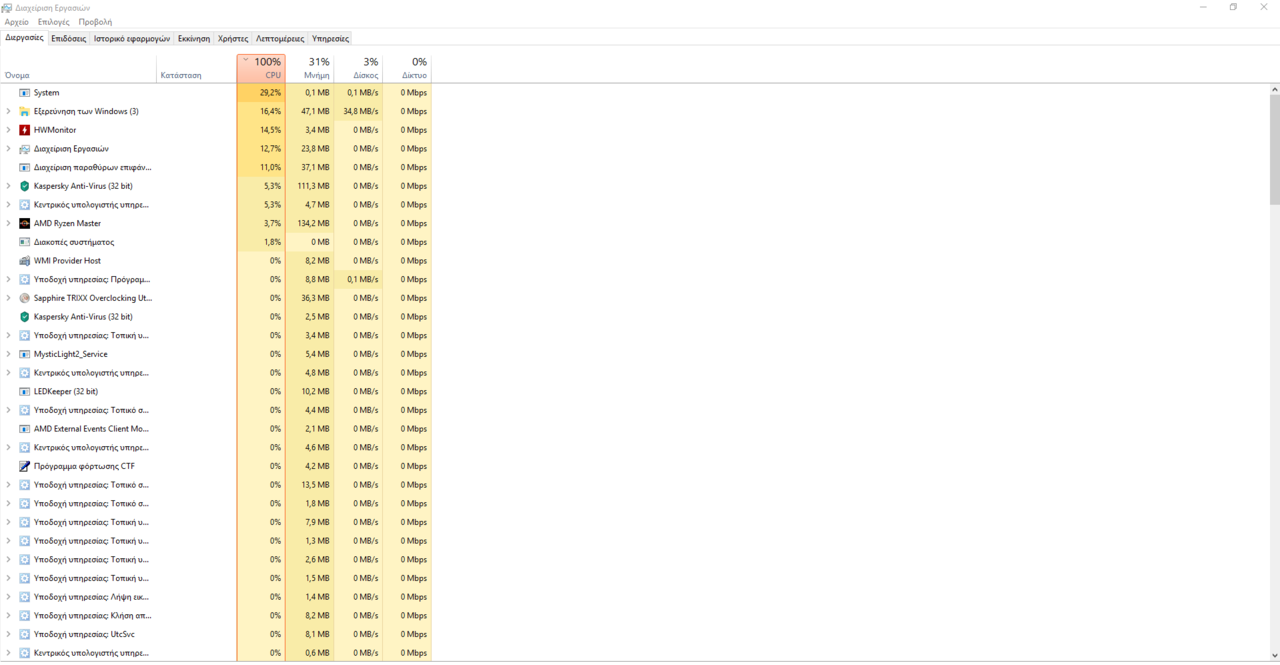The height and width of the screenshot is (665, 1280).
Task: Click the AMD External Events Client icon
Action: click(25, 429)
